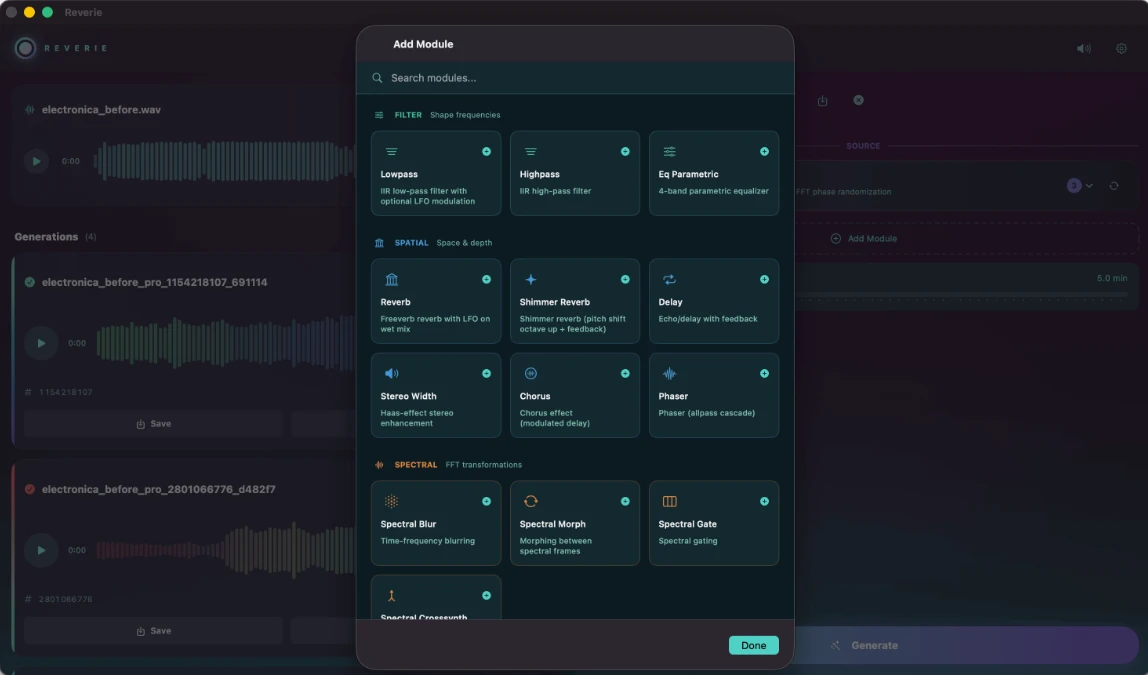Add the Lowpass filter module
The width and height of the screenshot is (1148, 675).
point(486,152)
